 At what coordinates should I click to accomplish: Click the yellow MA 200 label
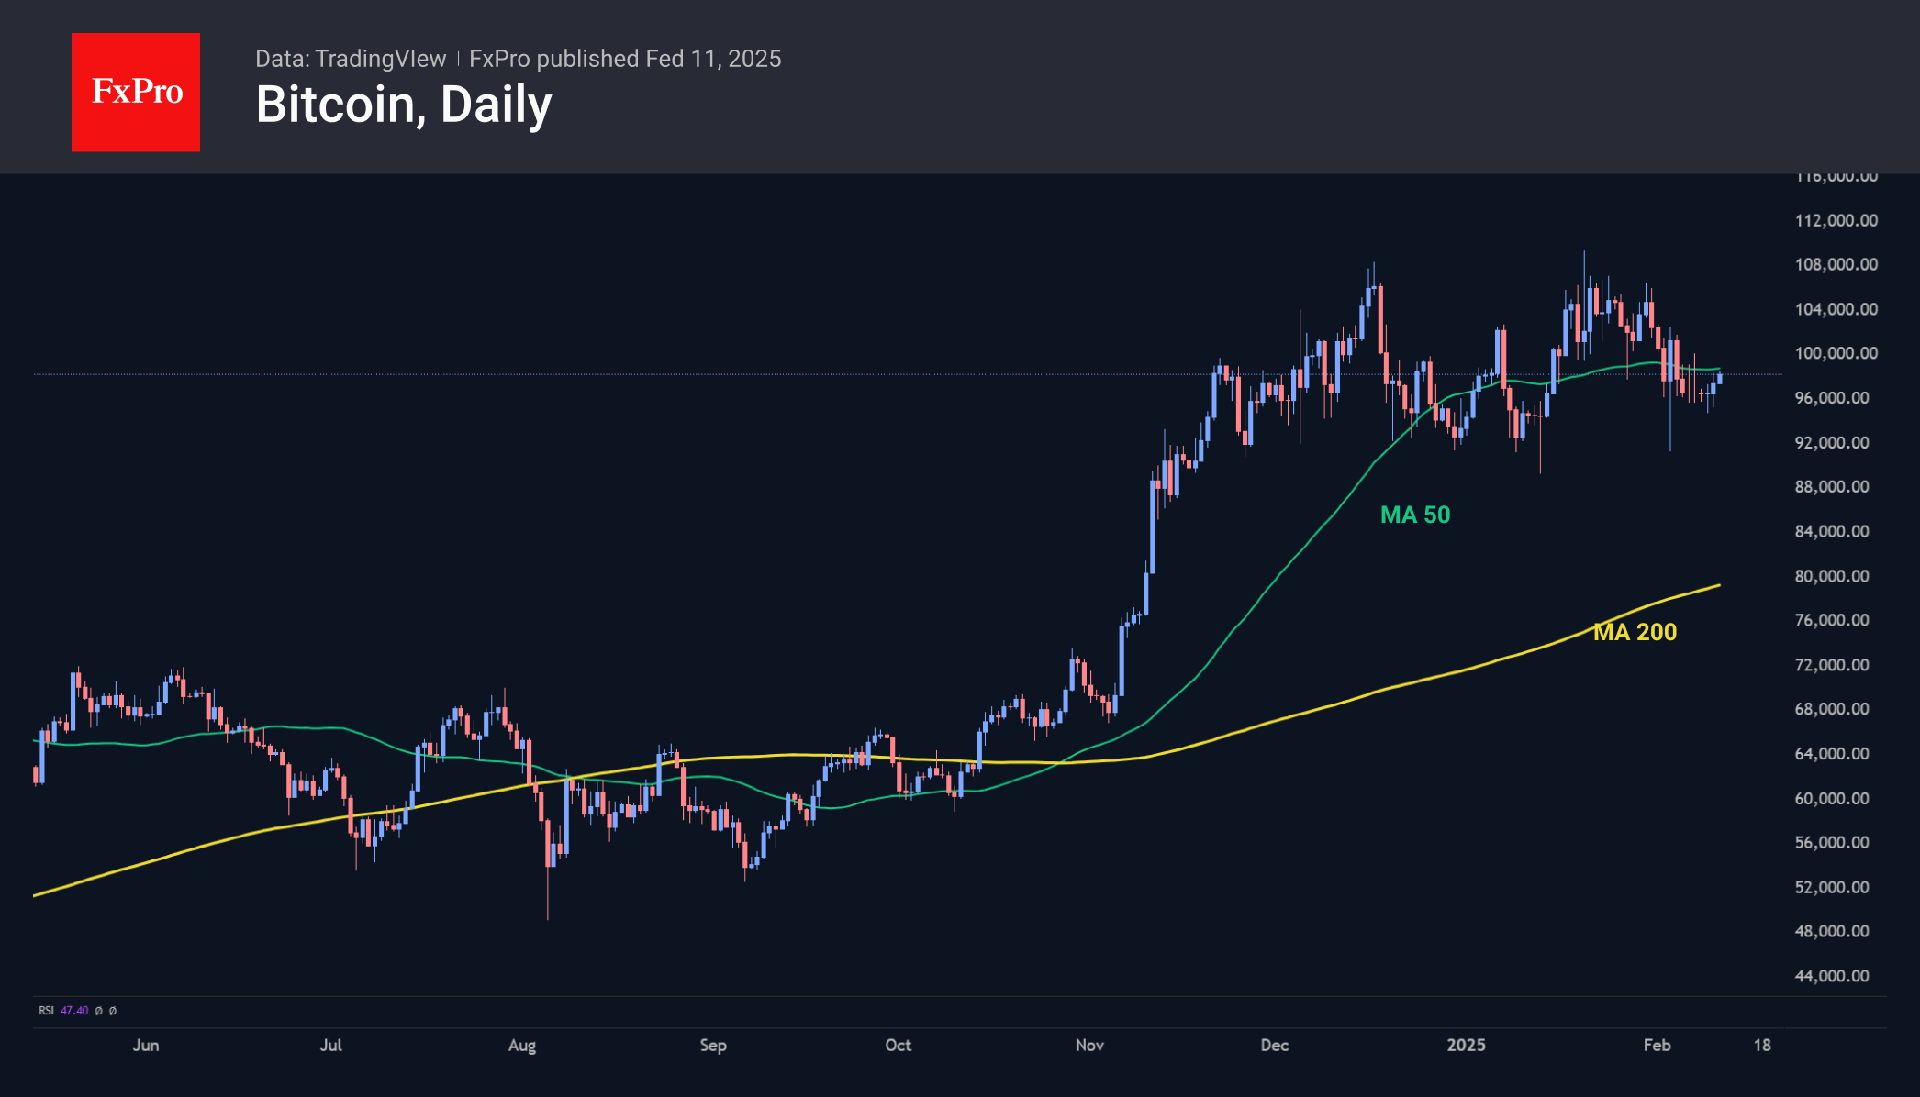1635,632
